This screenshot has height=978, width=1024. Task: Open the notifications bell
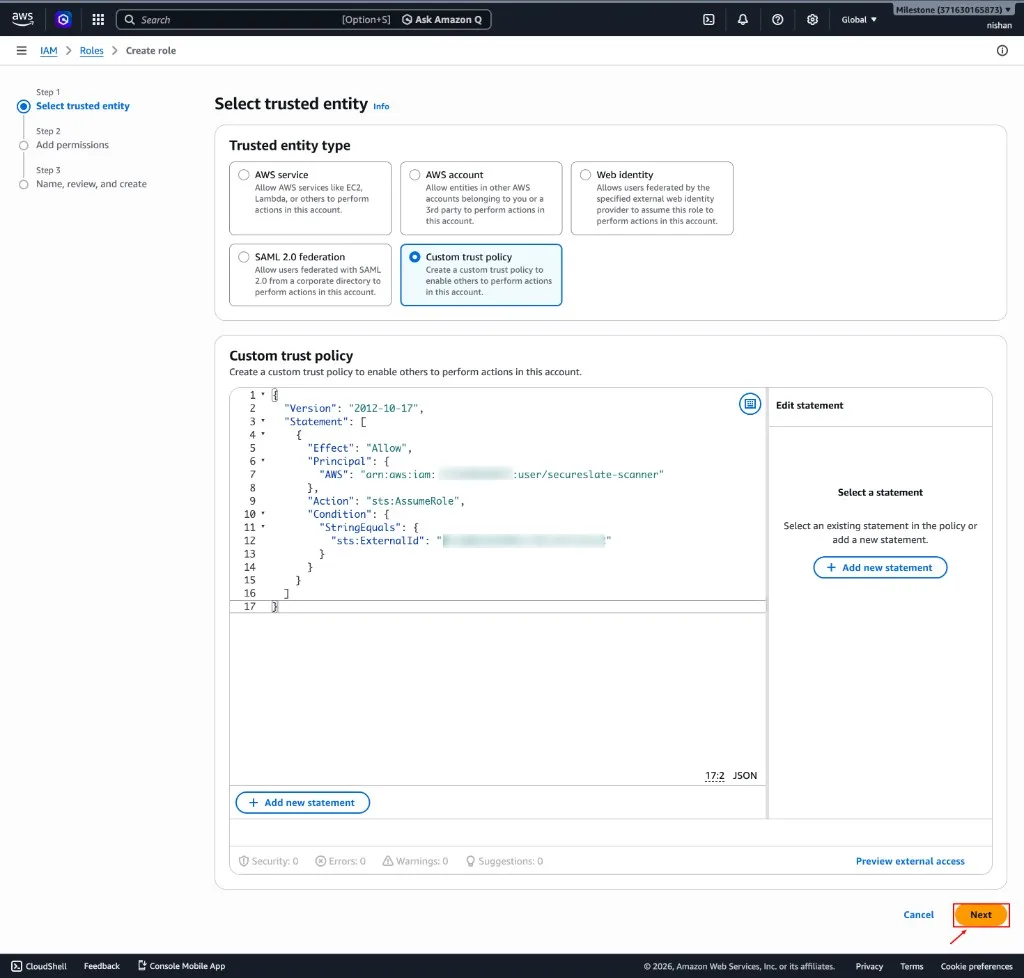tap(743, 20)
